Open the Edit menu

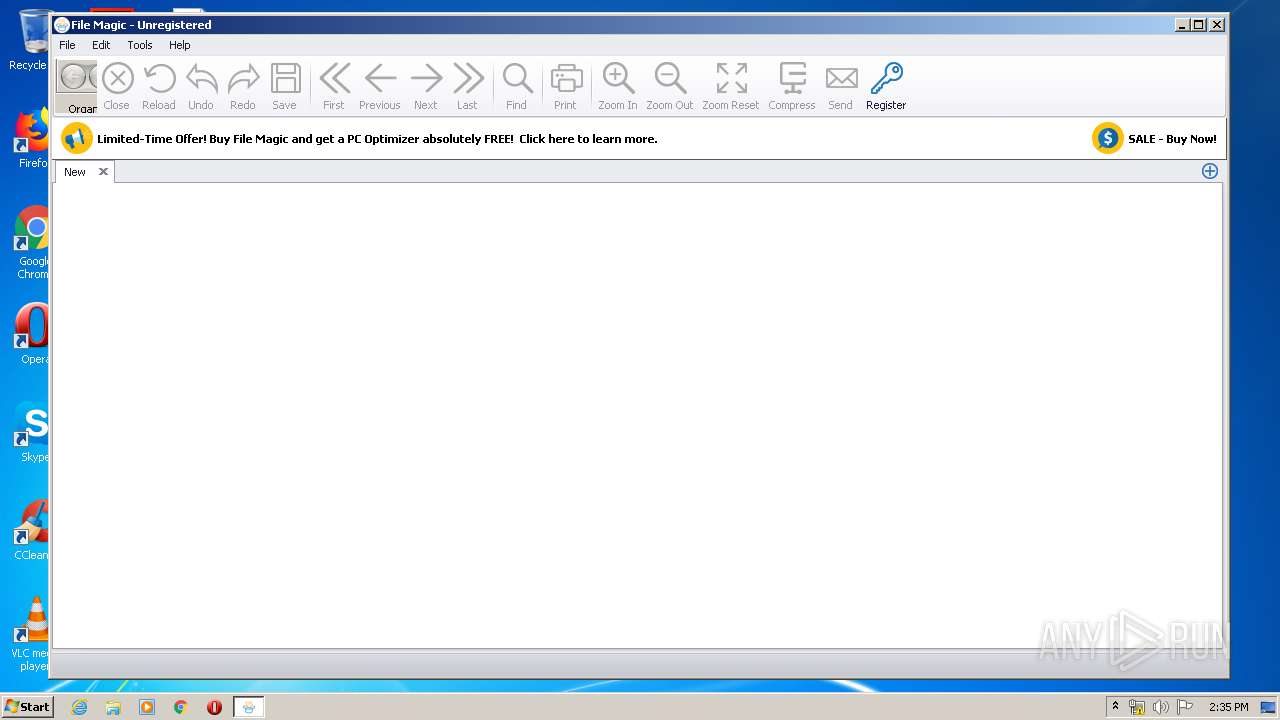point(101,45)
